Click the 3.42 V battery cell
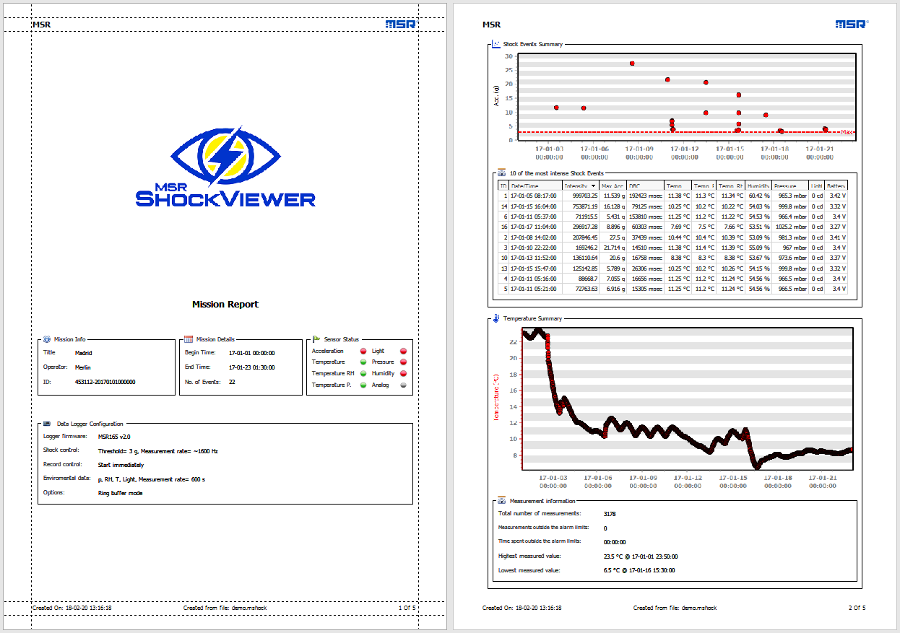Screen dimensions: 900x633 click(837, 196)
